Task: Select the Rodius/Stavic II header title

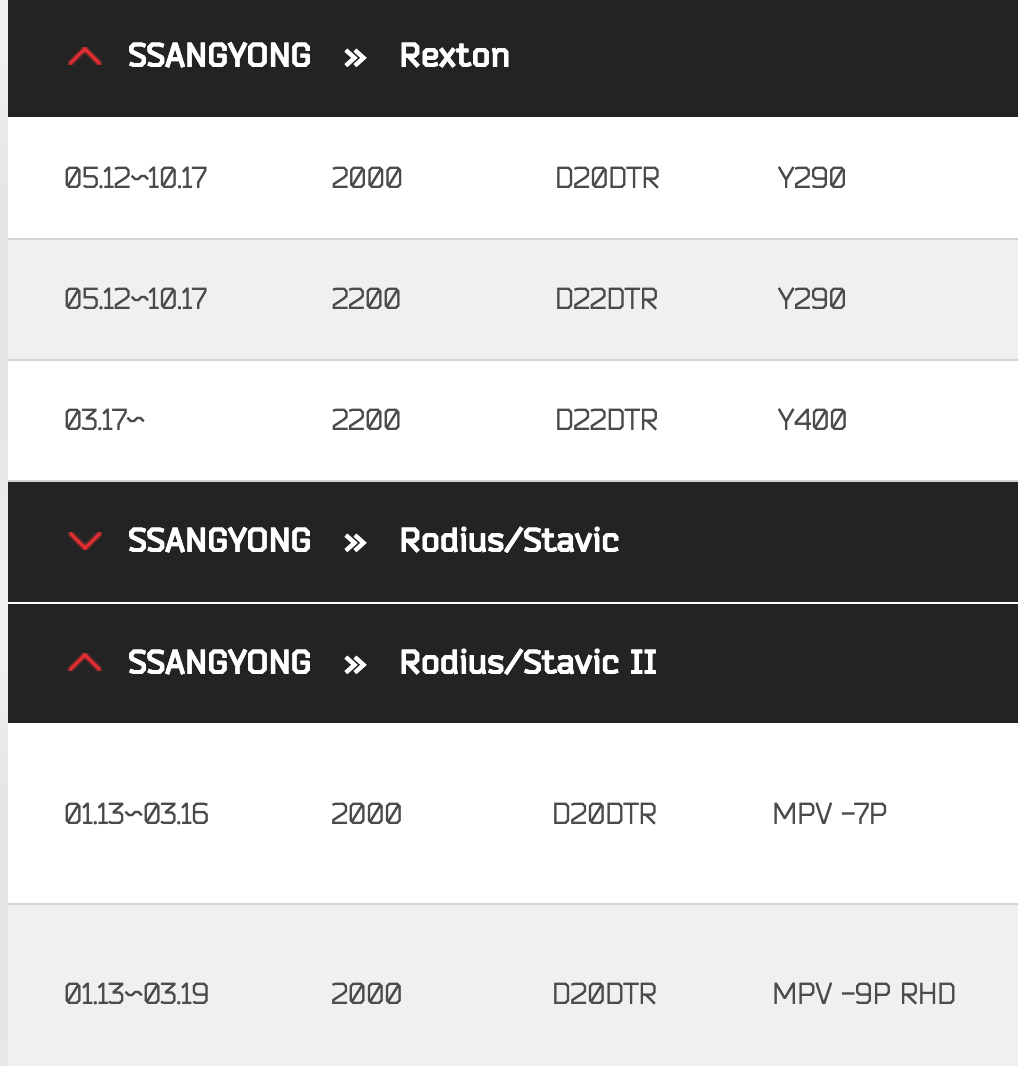Action: tap(528, 663)
